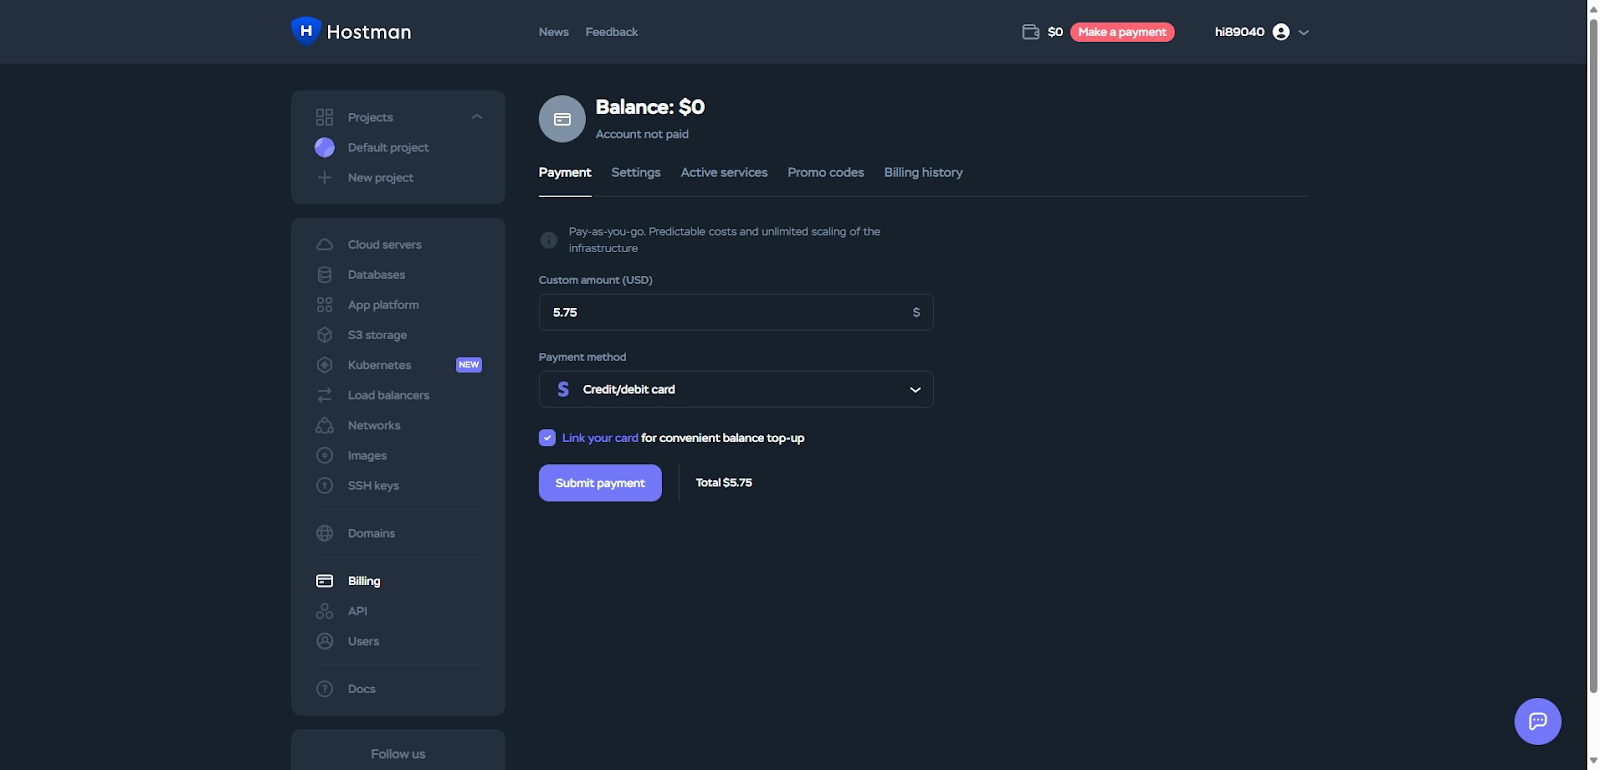Click the SSH keys icon
The image size is (1600, 770).
pos(324,485)
